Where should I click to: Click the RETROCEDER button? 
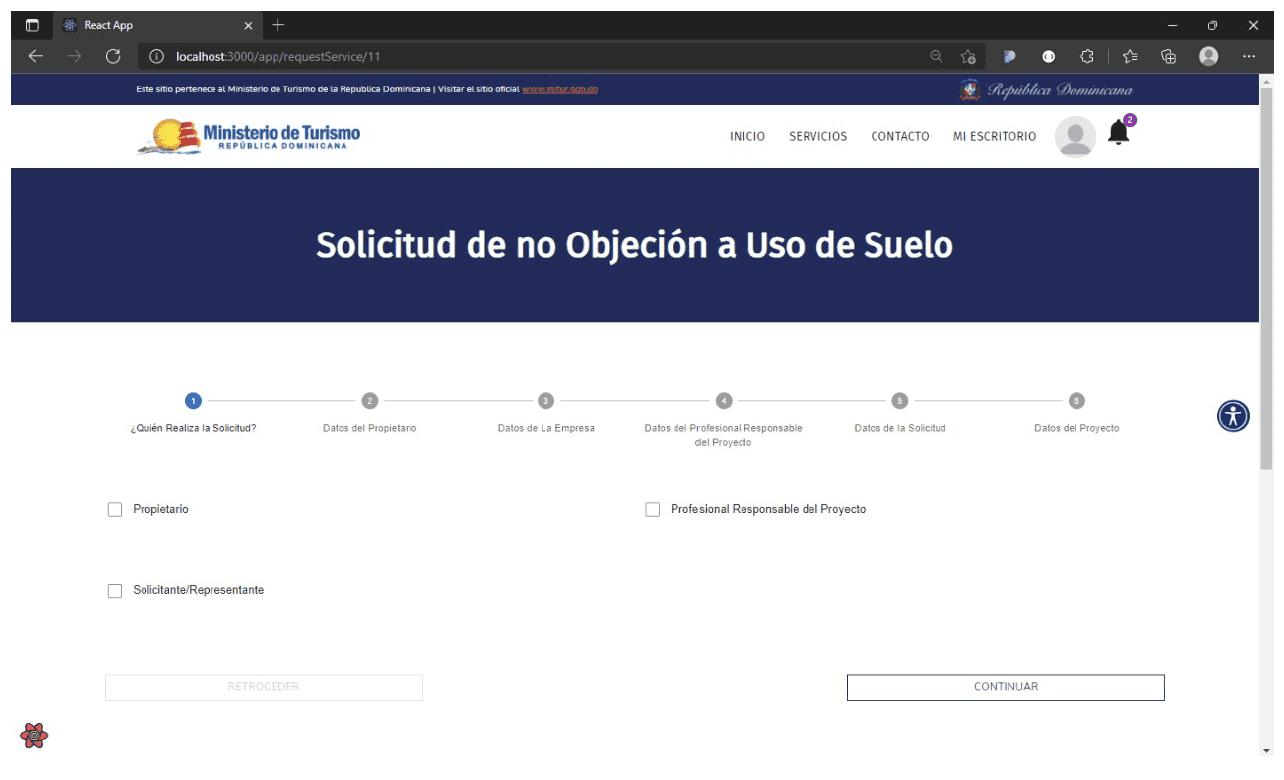click(264, 687)
